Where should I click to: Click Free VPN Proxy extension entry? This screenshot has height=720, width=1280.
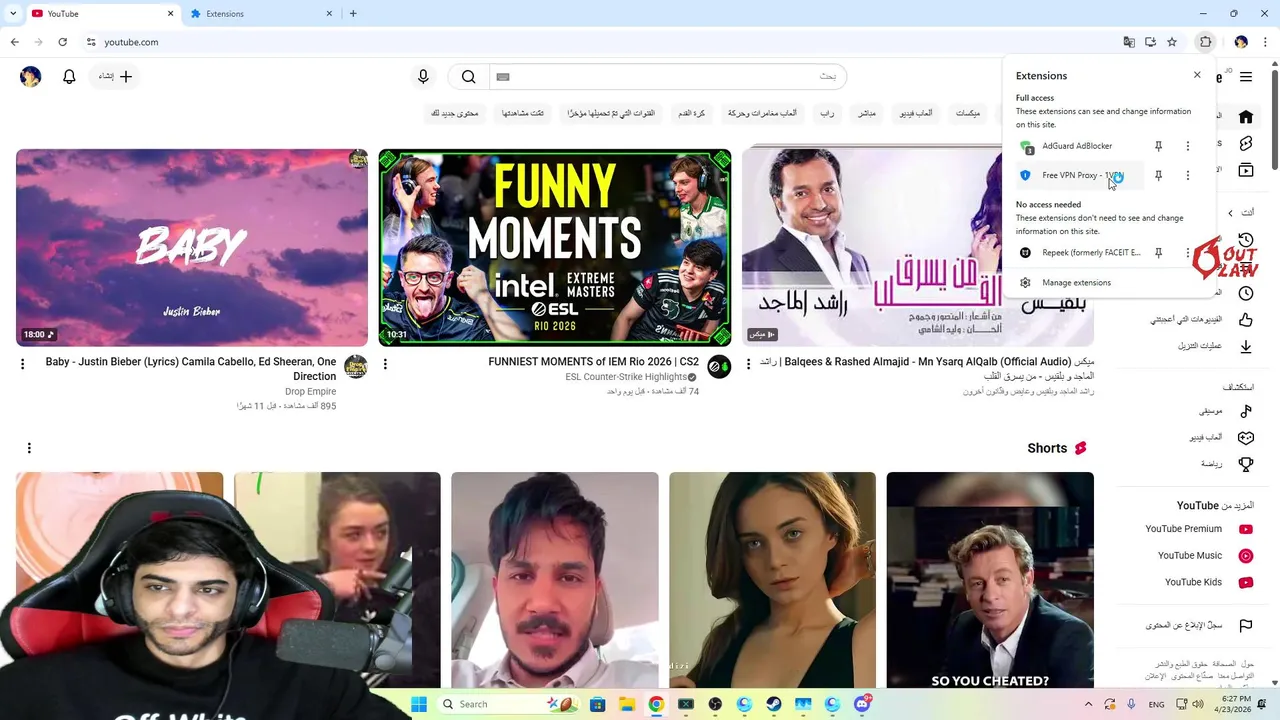coord(1078,175)
